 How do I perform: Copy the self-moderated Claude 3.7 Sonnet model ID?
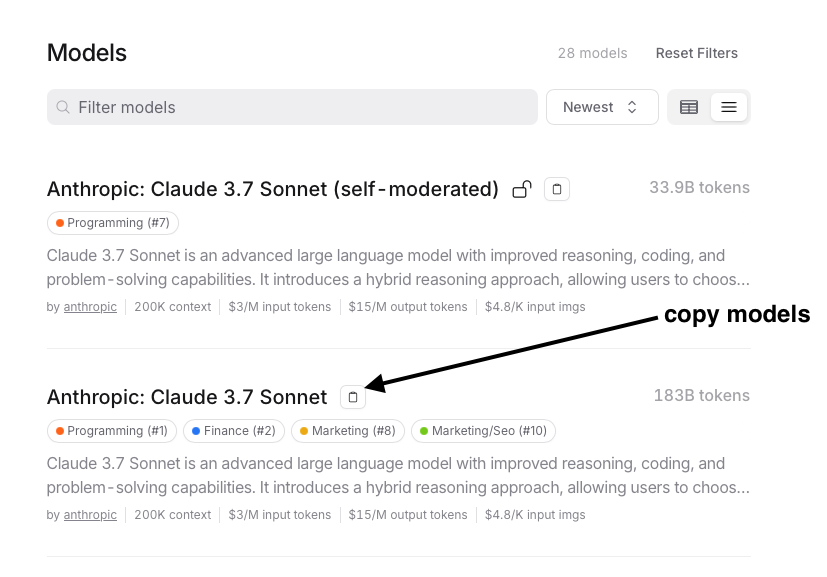coord(557,189)
